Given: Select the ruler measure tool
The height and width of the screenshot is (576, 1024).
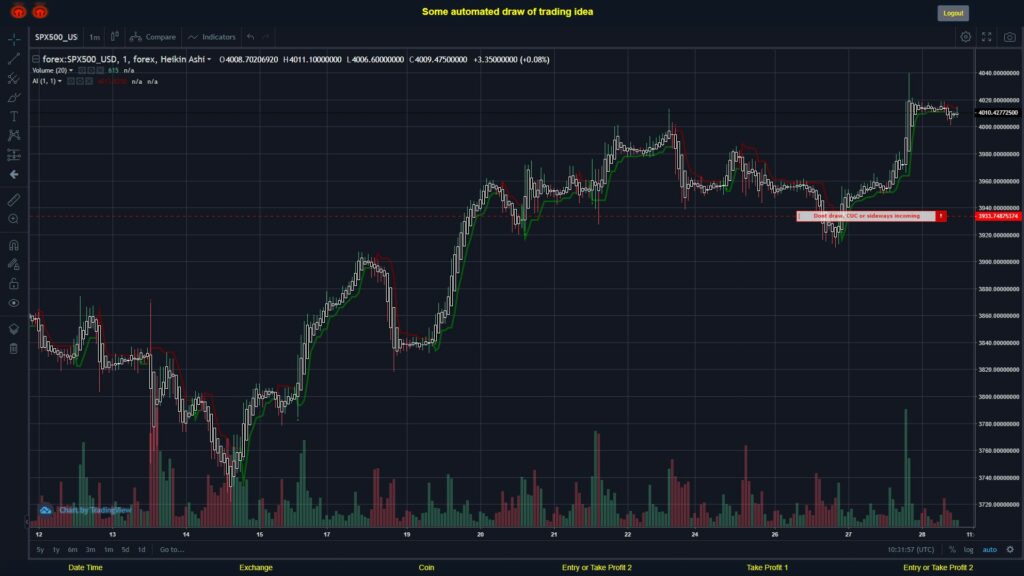Looking at the screenshot, I should point(14,200).
